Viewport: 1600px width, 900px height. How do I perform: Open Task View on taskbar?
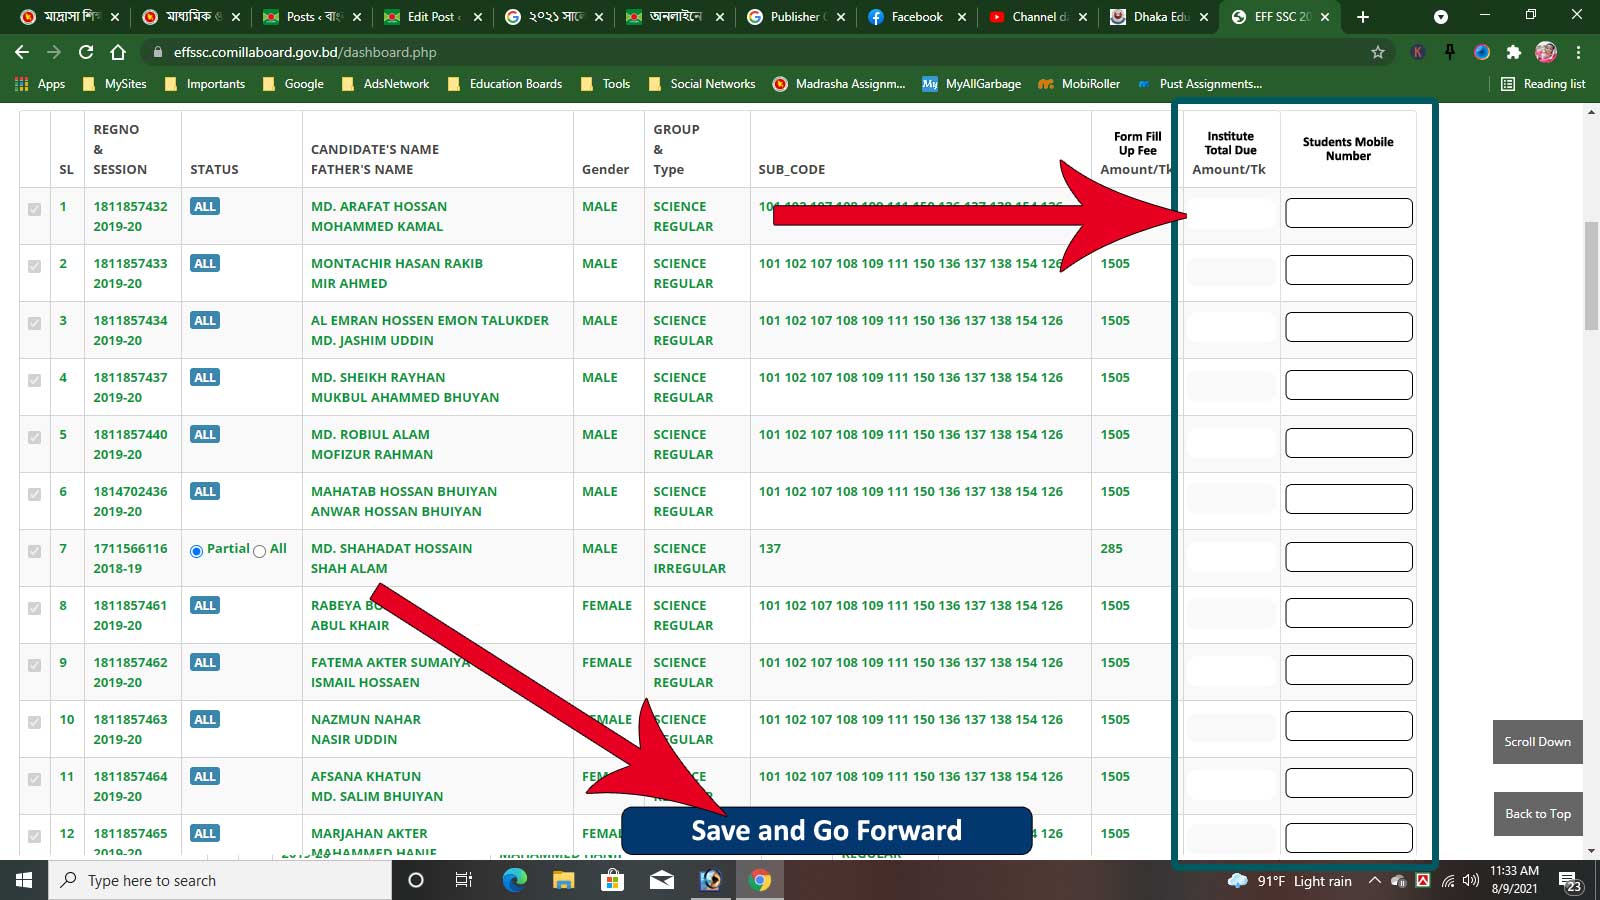(464, 880)
